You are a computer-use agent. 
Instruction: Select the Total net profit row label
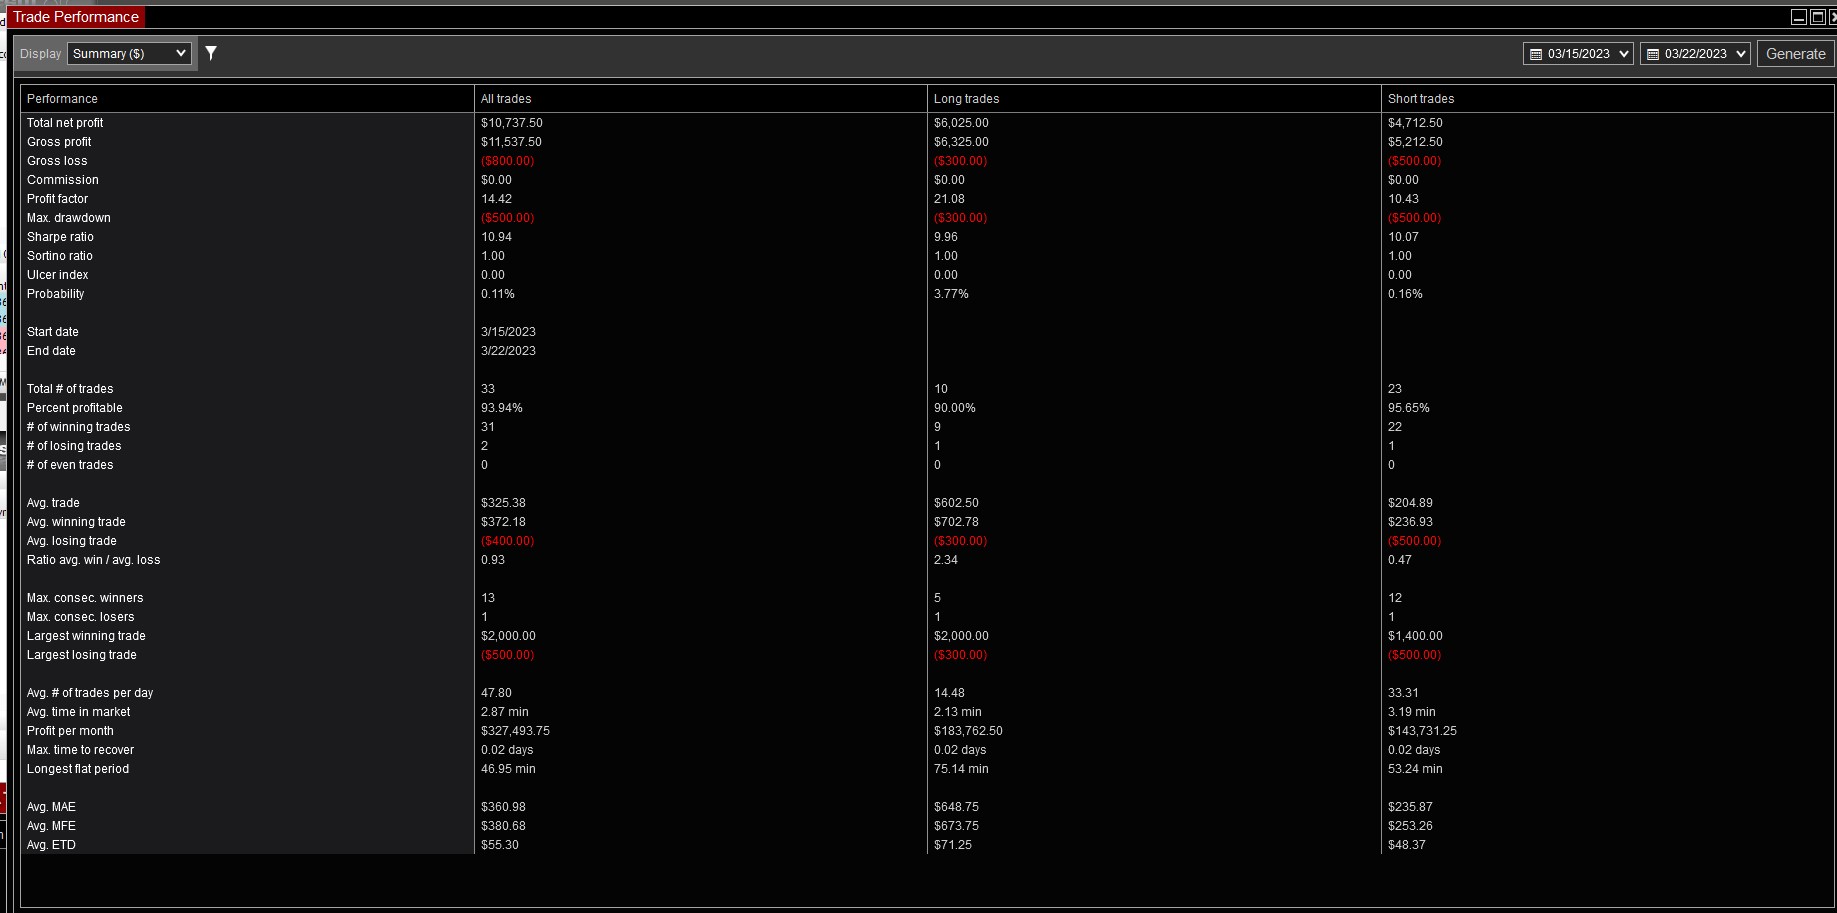[65, 123]
